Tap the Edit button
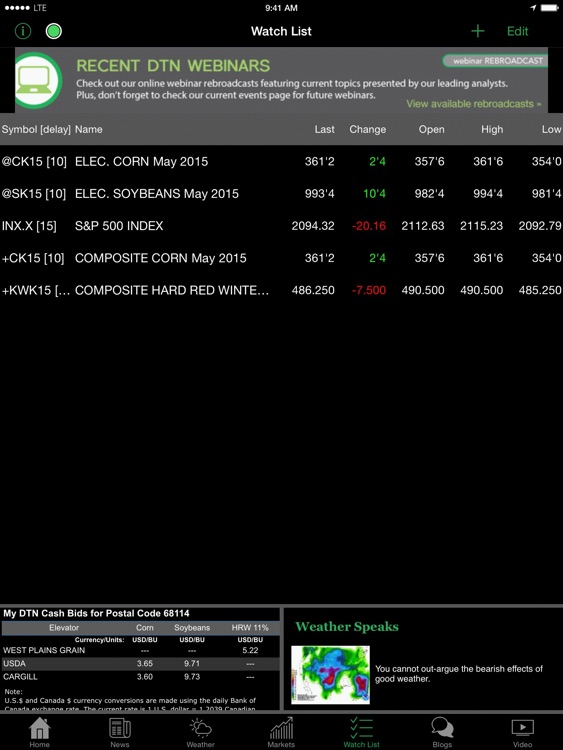 (x=517, y=31)
